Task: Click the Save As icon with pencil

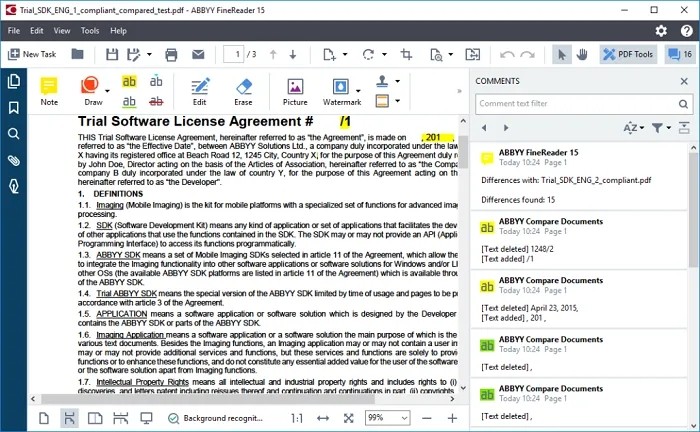Action: 133,54
